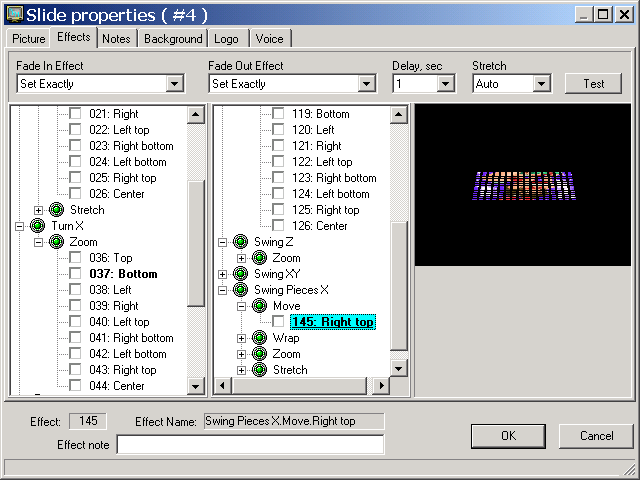This screenshot has width=640, height=480.
Task: Switch to the Picture tab
Action: [x=29, y=39]
